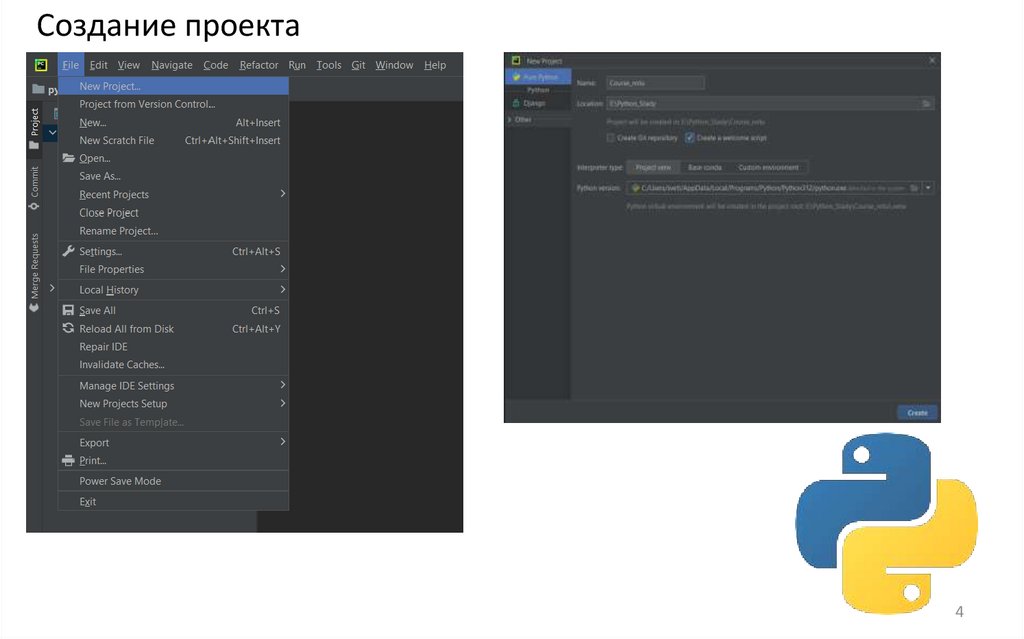Open the Edit menu
Image resolution: width=1024 pixels, height=639 pixels.
99,65
